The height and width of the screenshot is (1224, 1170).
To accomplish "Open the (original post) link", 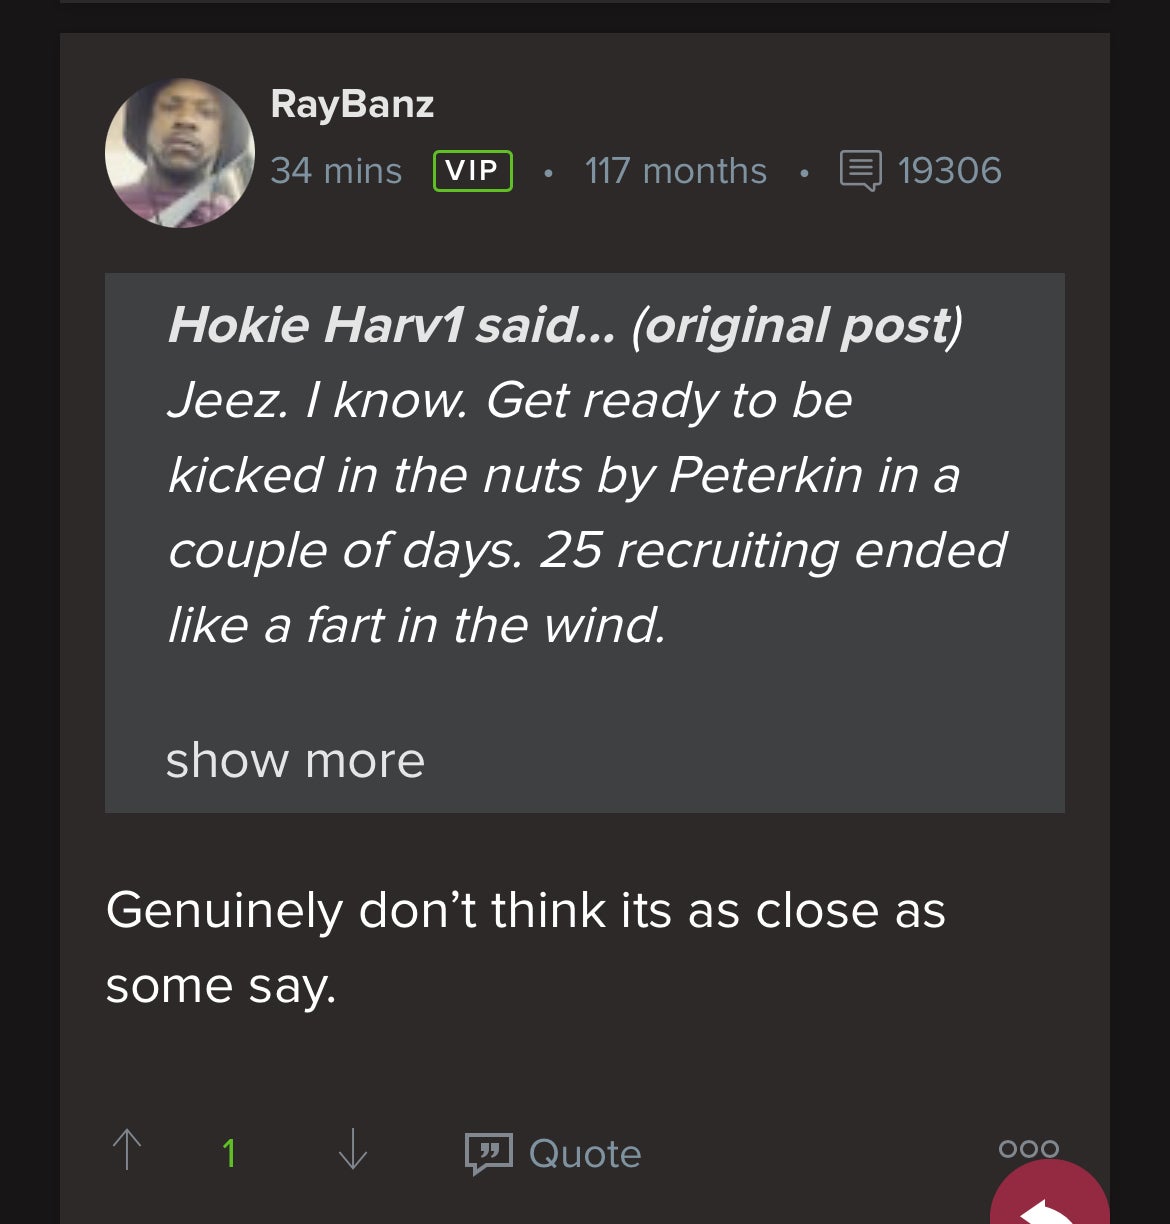I will click(796, 325).
